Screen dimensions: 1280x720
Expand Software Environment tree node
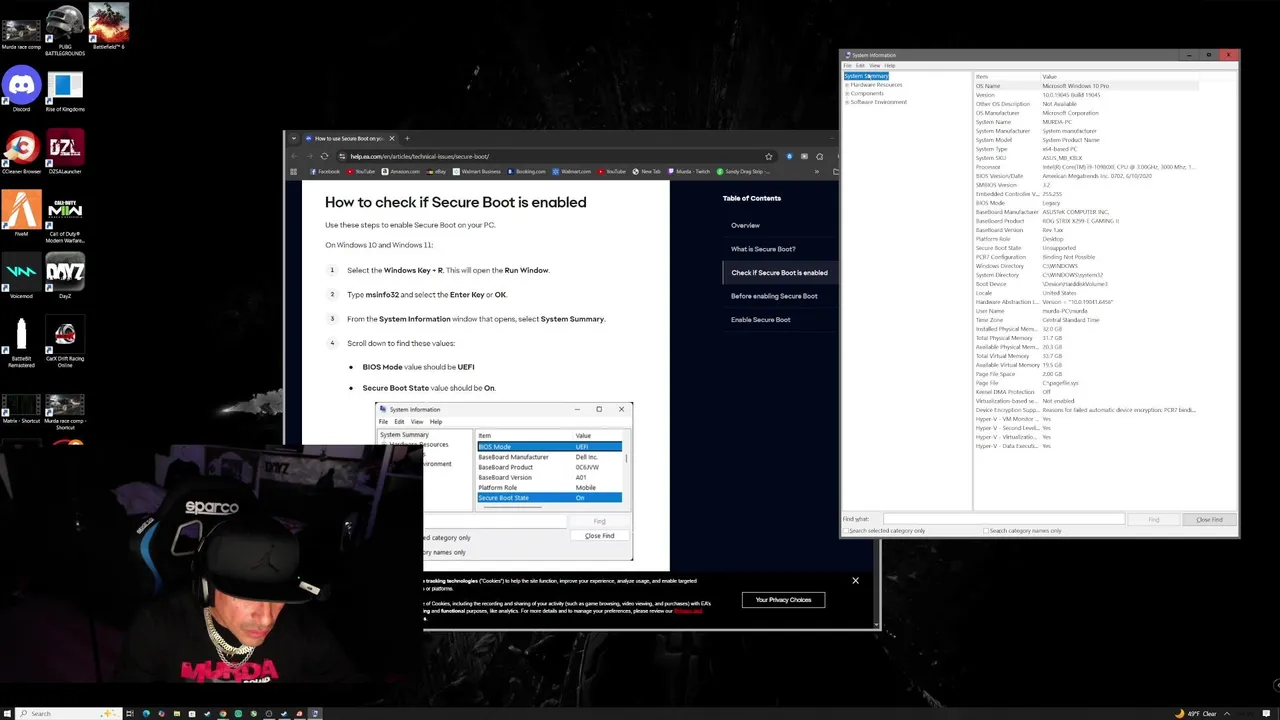coord(847,102)
